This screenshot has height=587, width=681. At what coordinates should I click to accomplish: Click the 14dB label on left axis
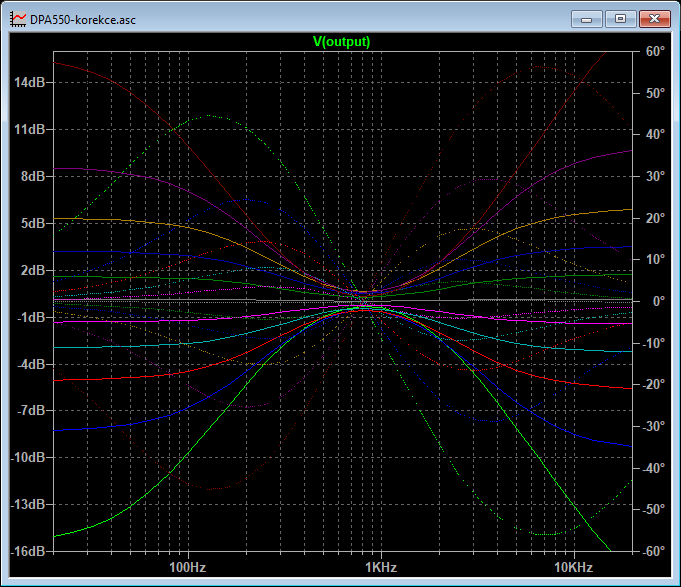(x=30, y=82)
